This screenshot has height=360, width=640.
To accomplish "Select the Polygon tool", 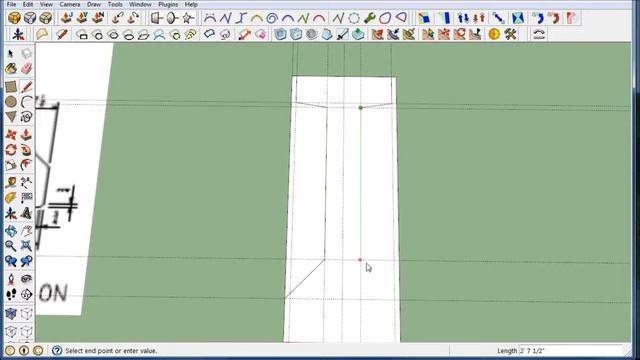I will pos(11,117).
